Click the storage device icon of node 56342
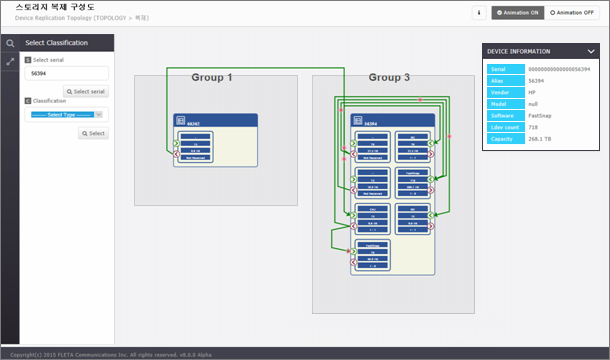Viewport: 610px width, 360px height. coord(181,121)
